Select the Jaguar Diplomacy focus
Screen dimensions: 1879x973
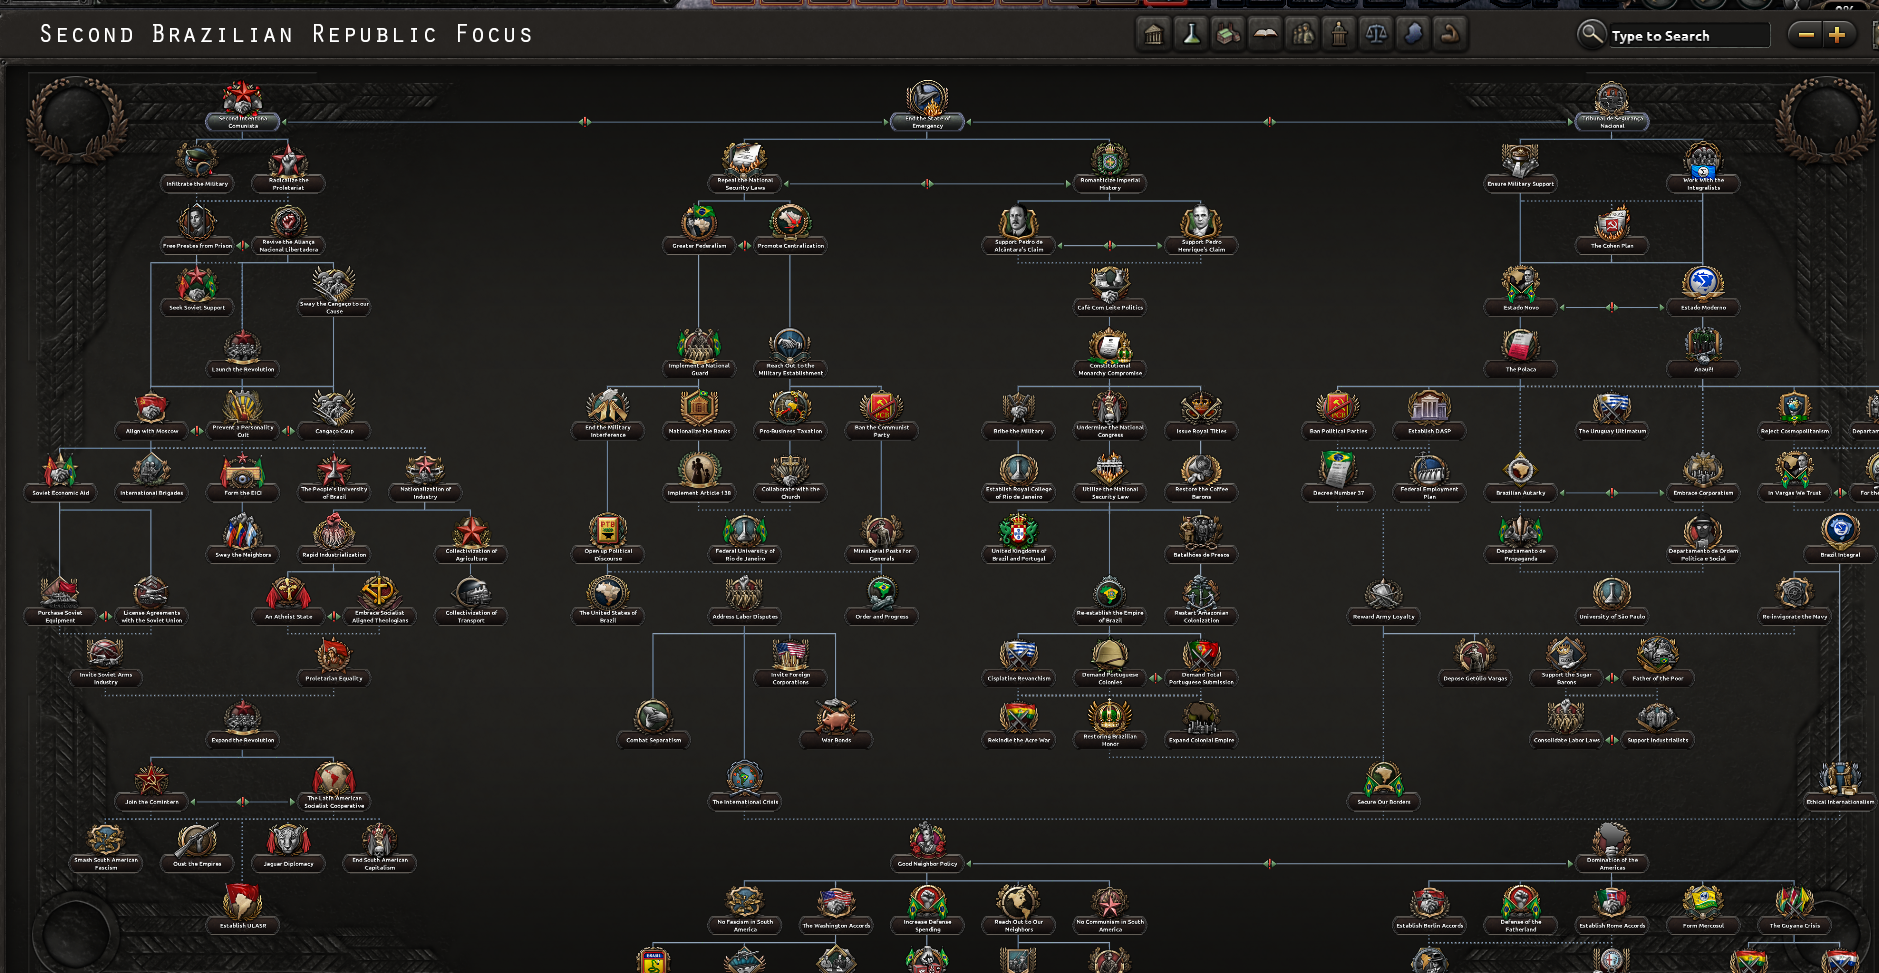tap(288, 848)
